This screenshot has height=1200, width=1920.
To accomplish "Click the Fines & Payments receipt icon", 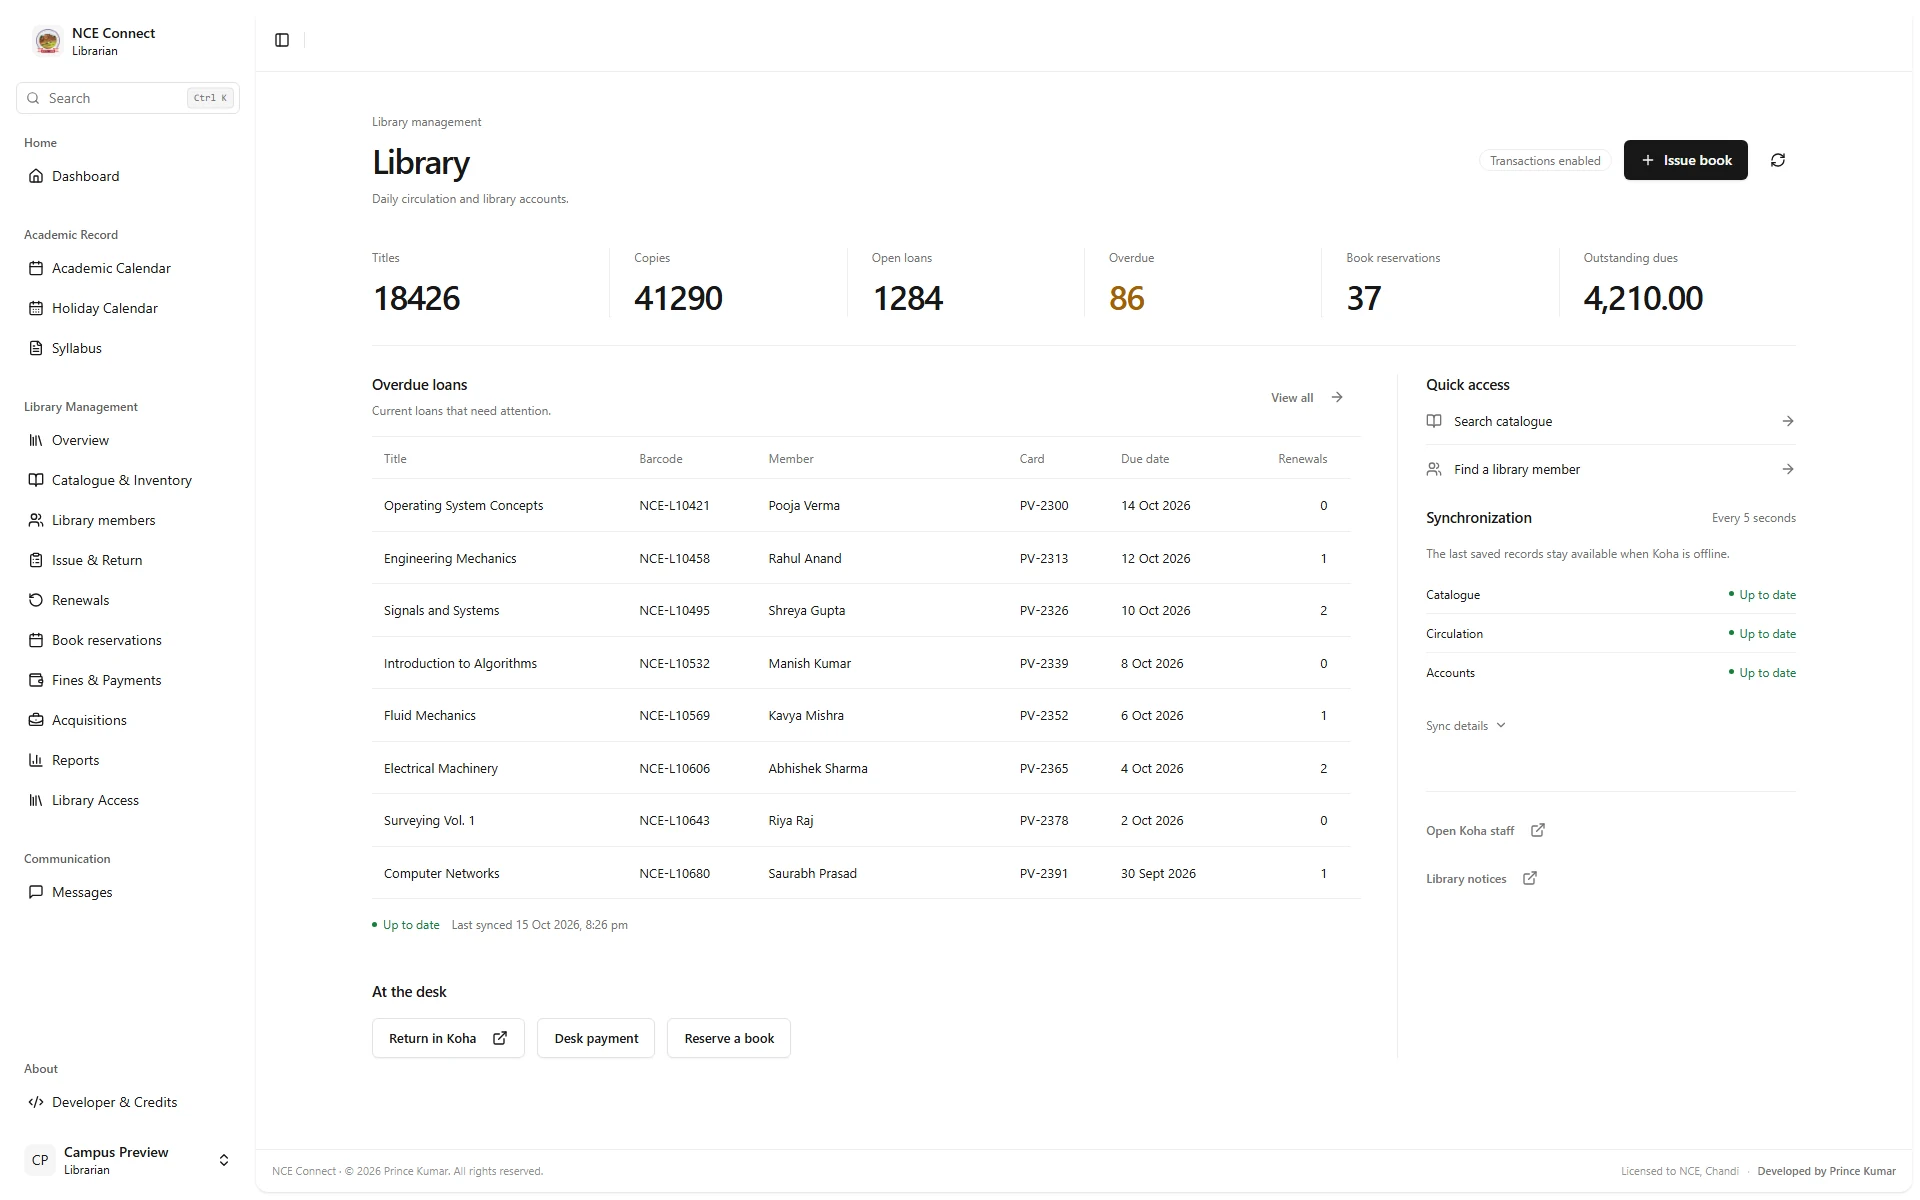I will click(x=36, y=680).
